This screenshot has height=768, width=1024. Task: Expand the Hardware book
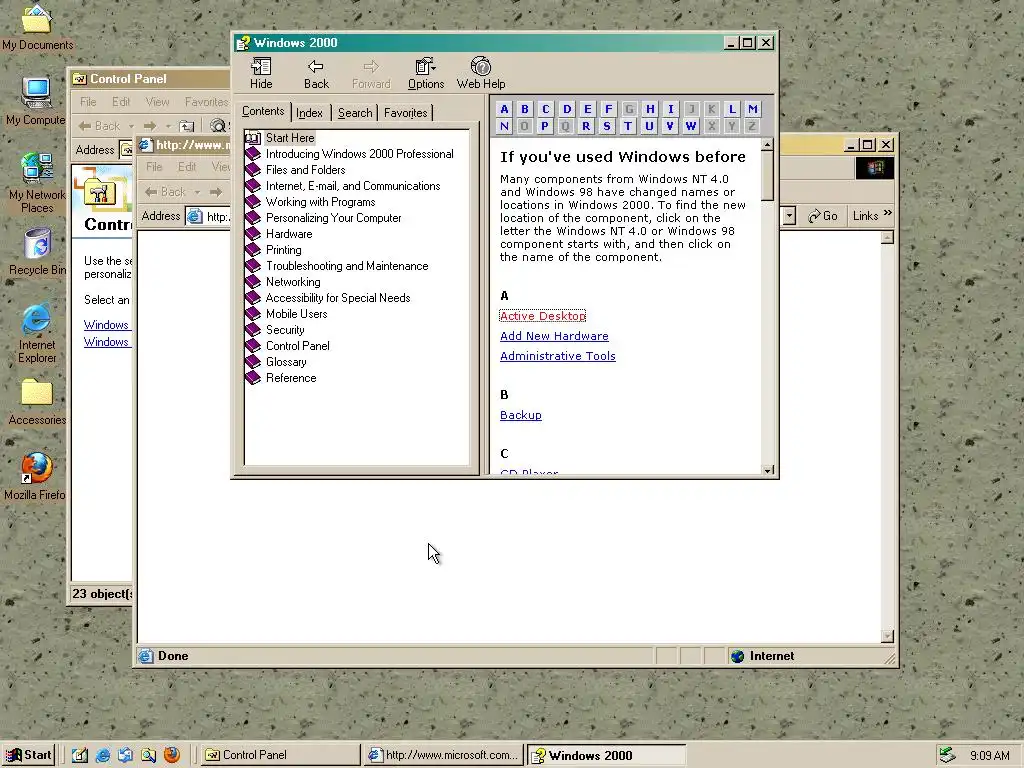tap(289, 234)
